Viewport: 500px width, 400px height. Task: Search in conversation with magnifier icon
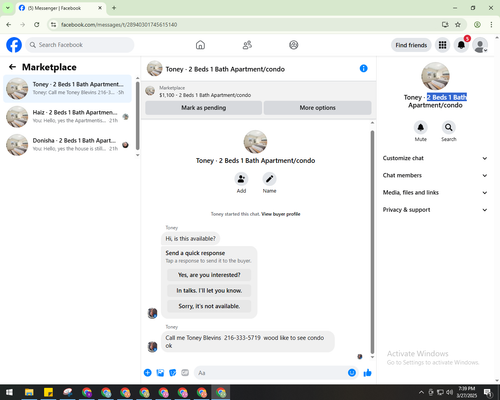(x=449, y=127)
